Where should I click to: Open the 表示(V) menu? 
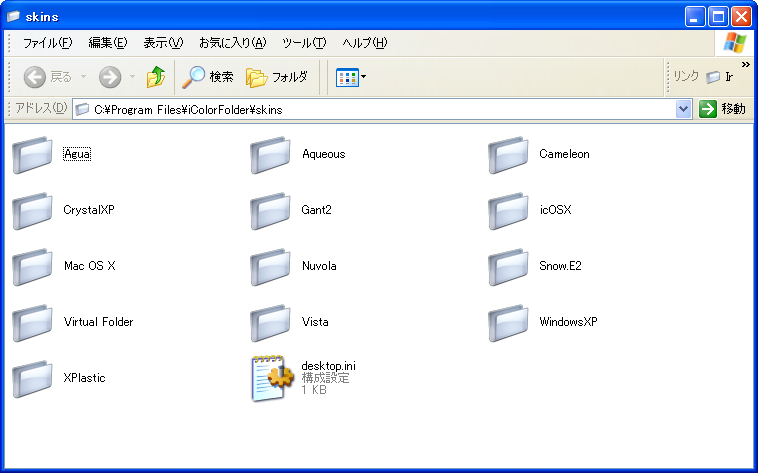click(163, 43)
